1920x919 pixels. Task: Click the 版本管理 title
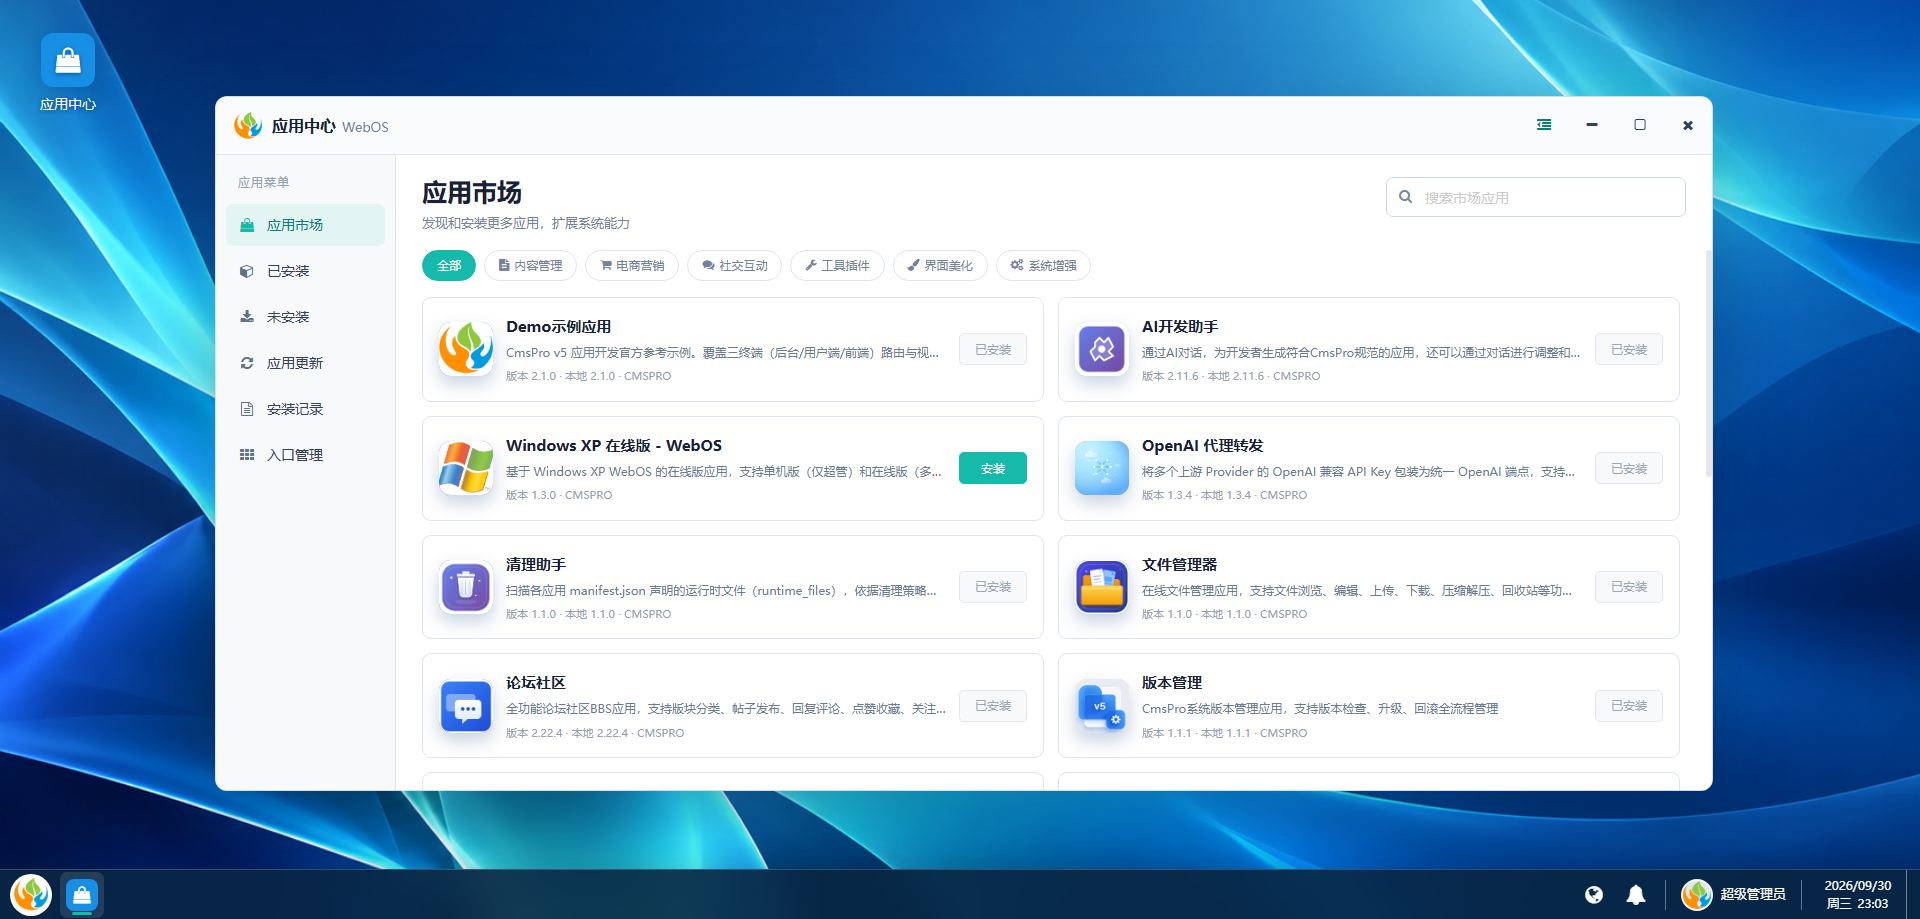pyautogui.click(x=1172, y=683)
